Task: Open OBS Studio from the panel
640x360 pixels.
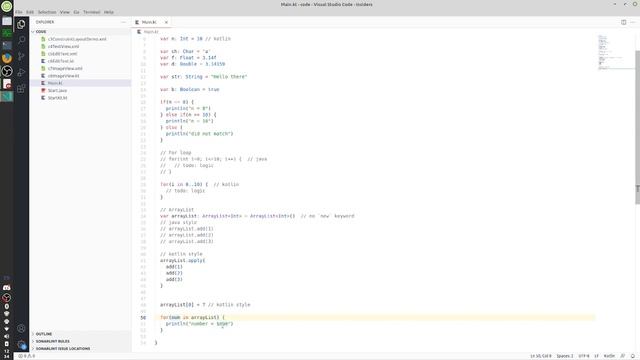Action: (7, 71)
